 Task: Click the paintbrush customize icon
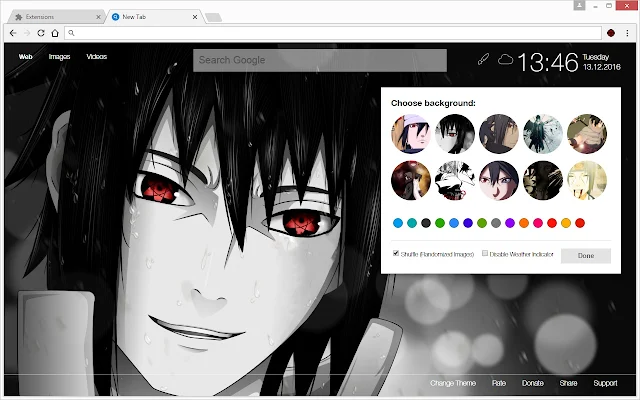click(483, 60)
